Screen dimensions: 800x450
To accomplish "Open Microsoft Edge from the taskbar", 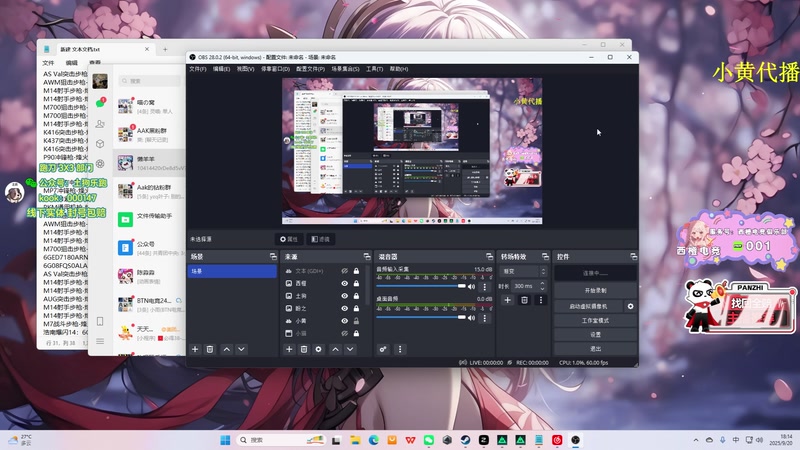I will click(x=373, y=440).
